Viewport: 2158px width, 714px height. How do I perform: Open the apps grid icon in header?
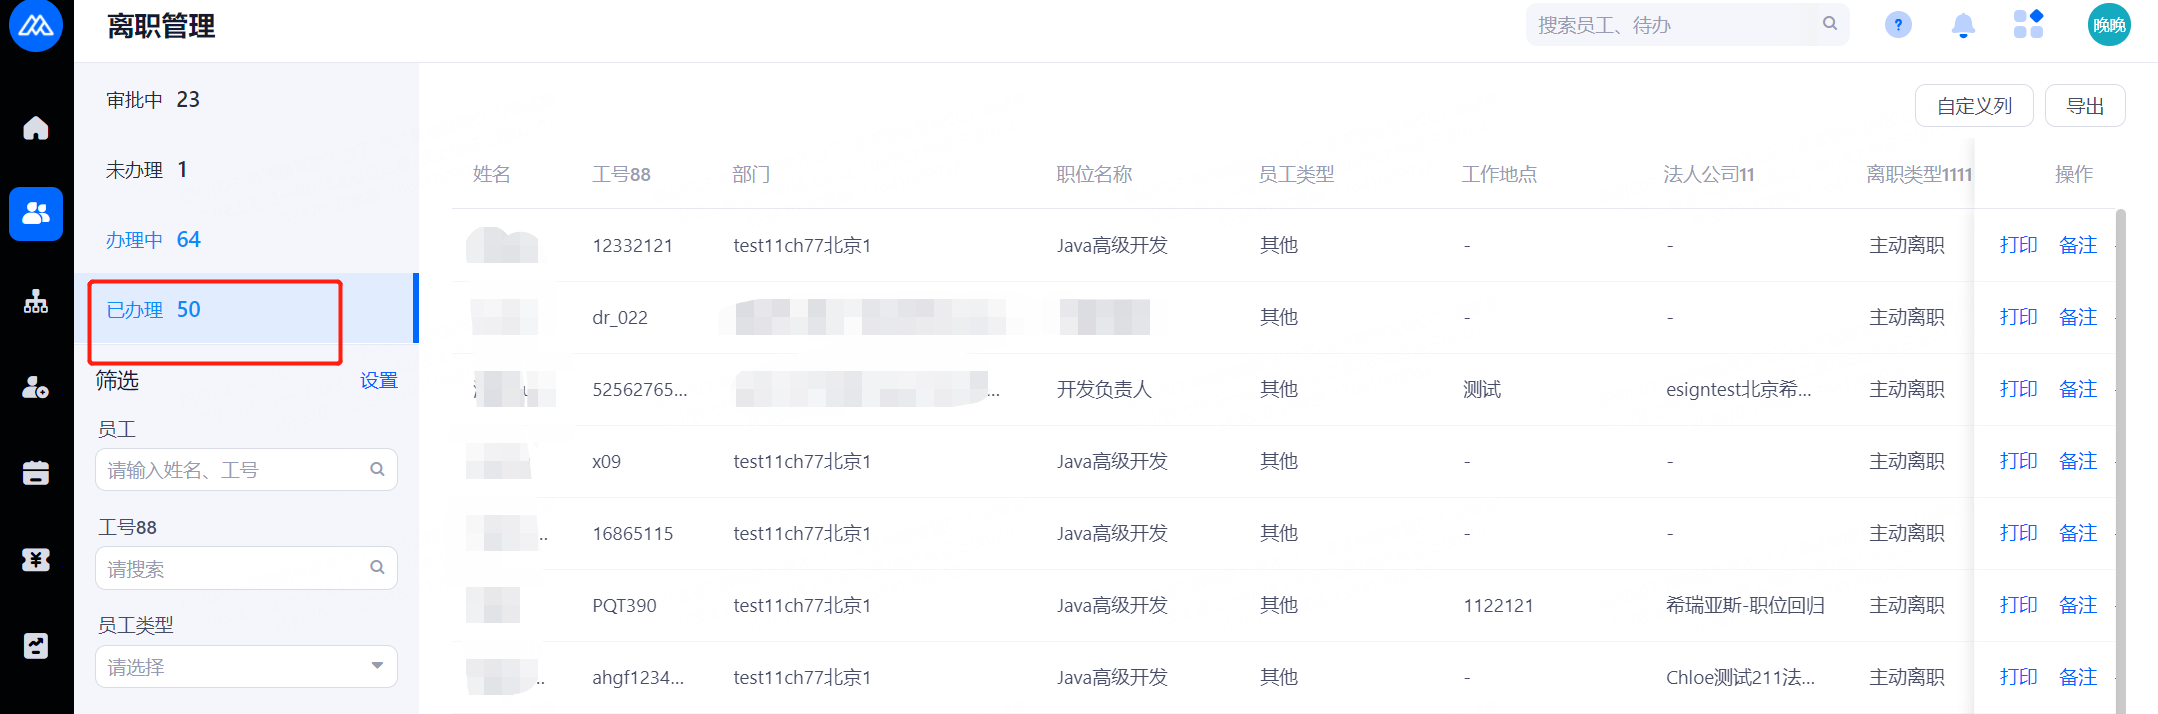pos(2028,24)
